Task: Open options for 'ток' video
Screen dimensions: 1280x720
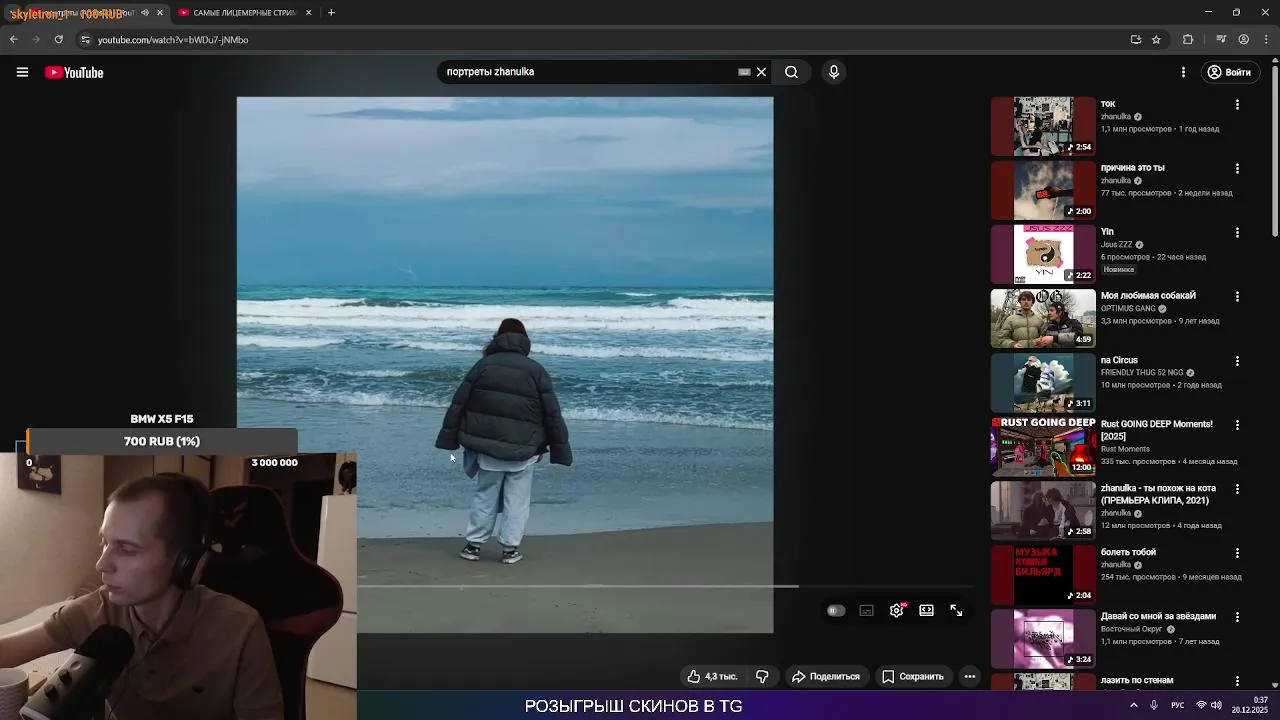Action: pos(1237,105)
